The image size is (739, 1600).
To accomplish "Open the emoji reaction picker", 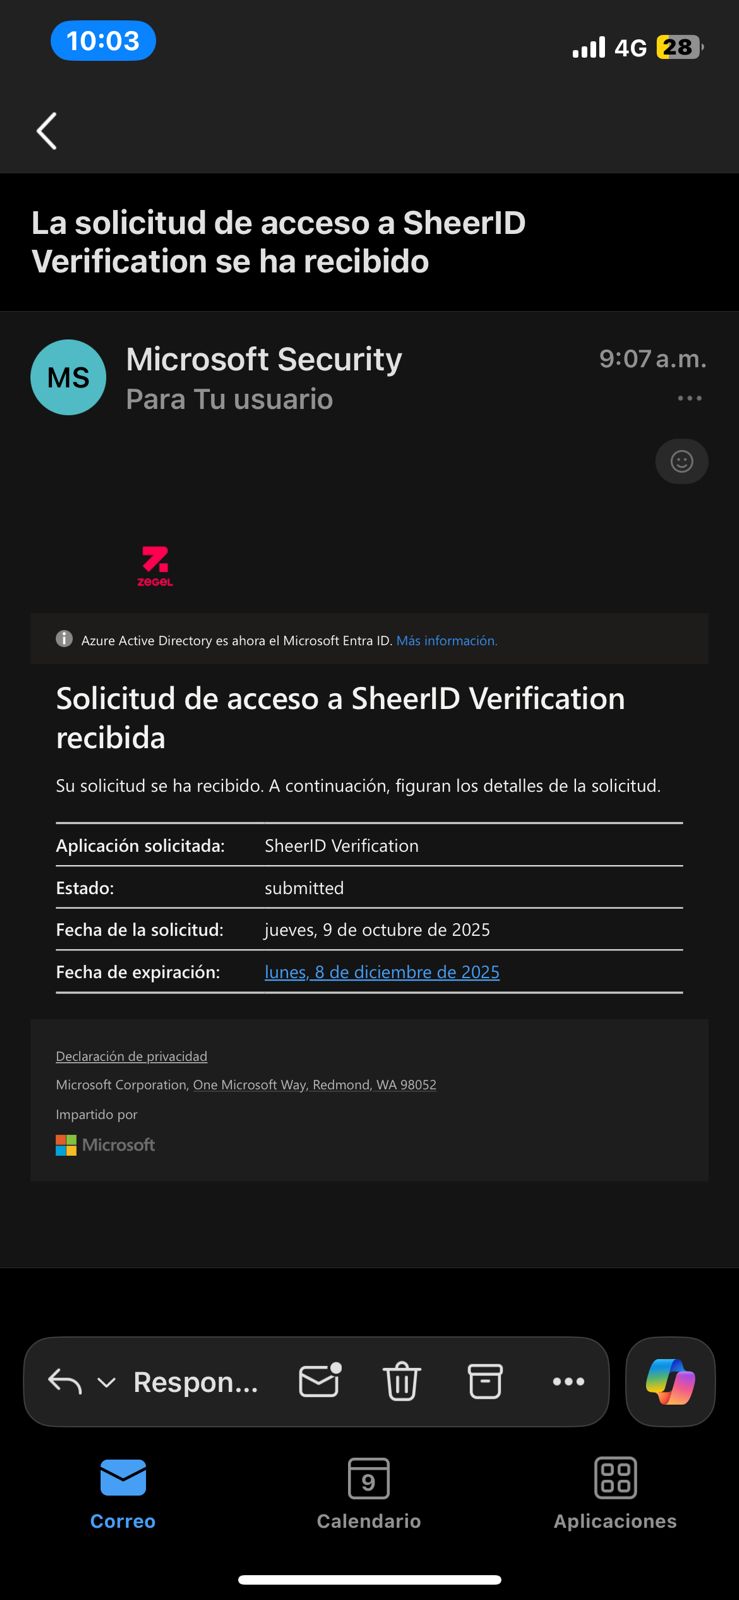I will tap(681, 461).
